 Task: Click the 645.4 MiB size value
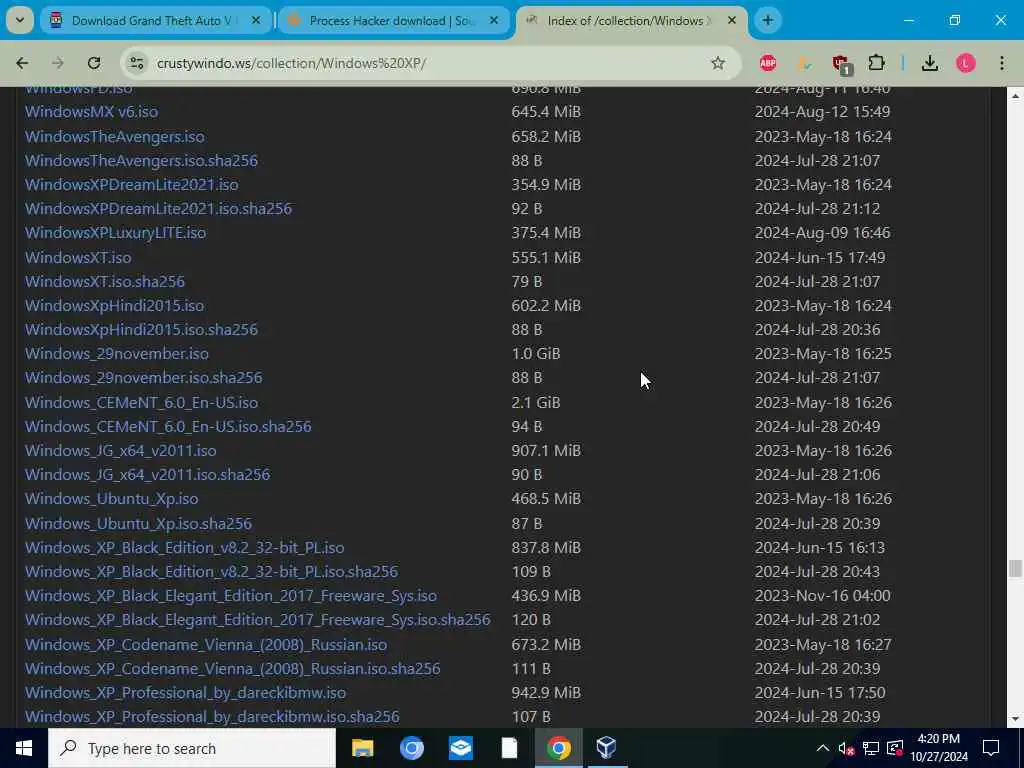pyautogui.click(x=546, y=112)
